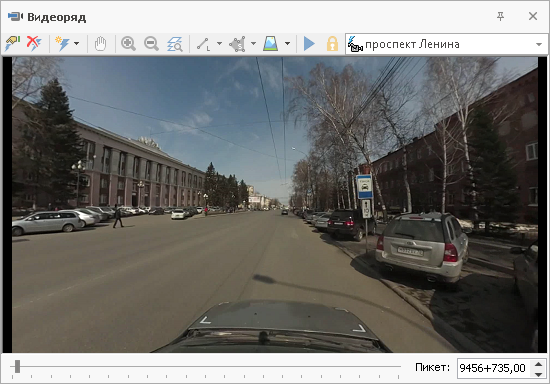The width and height of the screenshot is (550, 384).
Task: Open the проспект Ленина road selector
Action: pos(447,44)
